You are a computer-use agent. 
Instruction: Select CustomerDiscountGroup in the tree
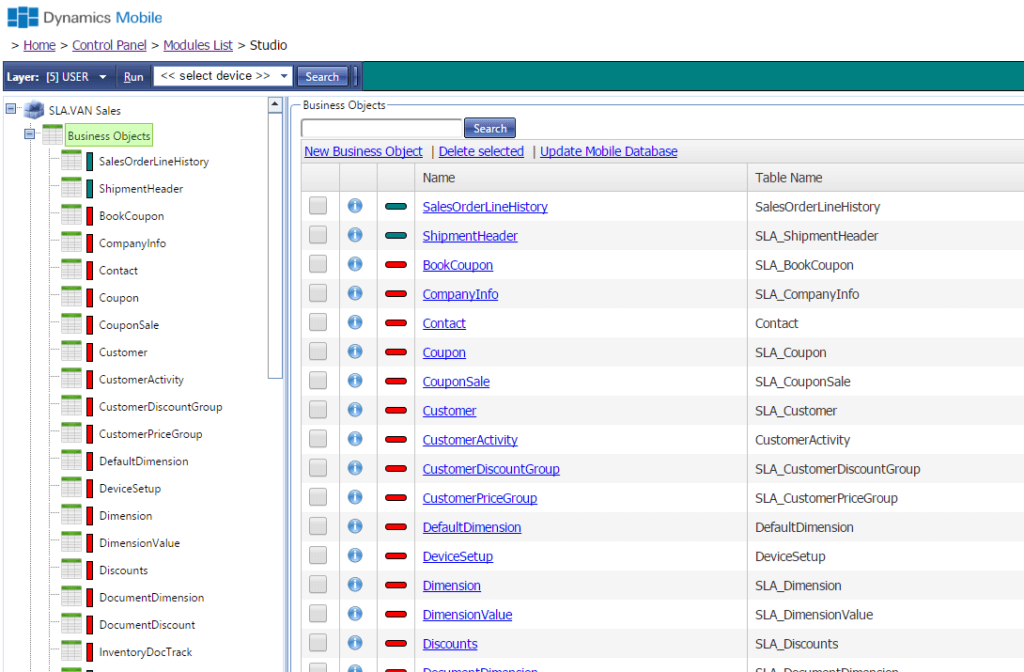coord(161,406)
